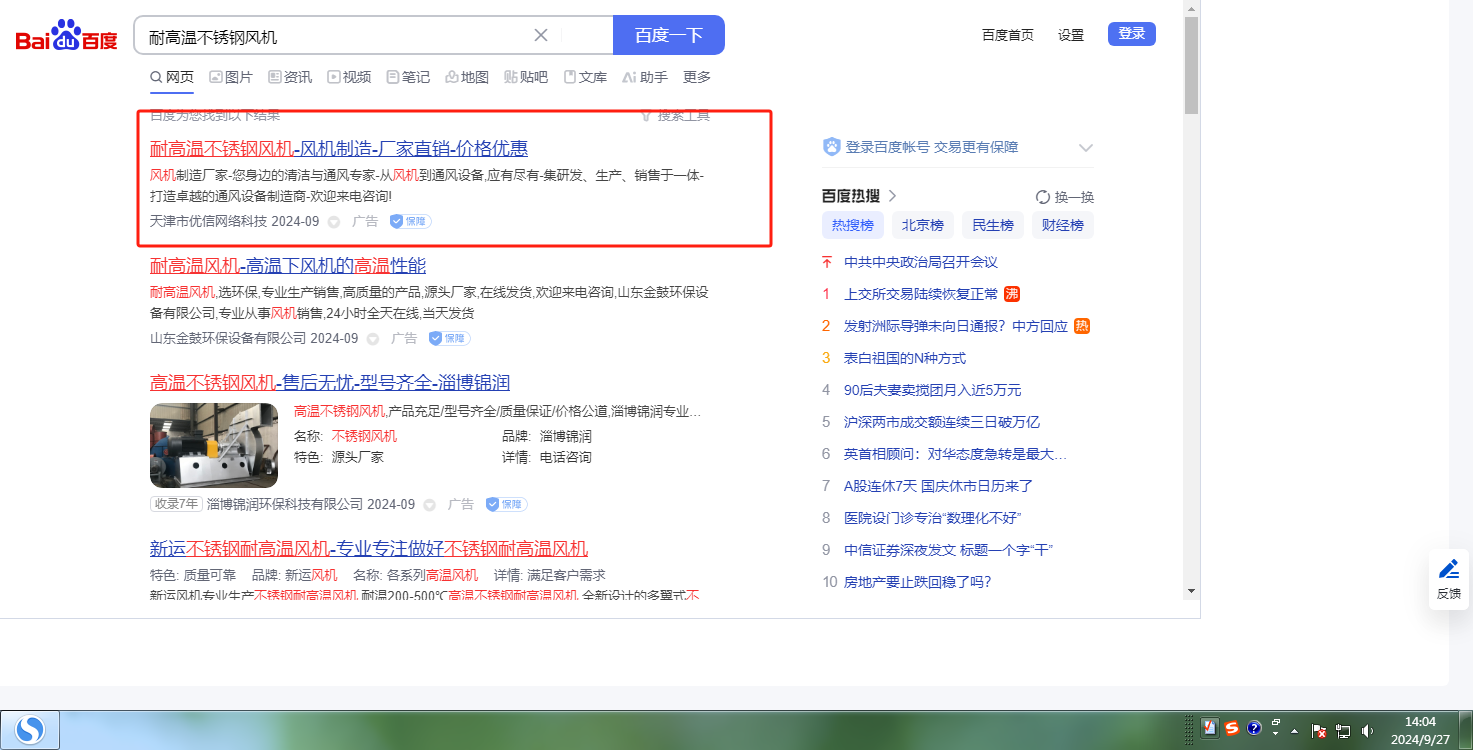Click the Baidu logo
This screenshot has height=750, width=1473.
(x=66, y=37)
